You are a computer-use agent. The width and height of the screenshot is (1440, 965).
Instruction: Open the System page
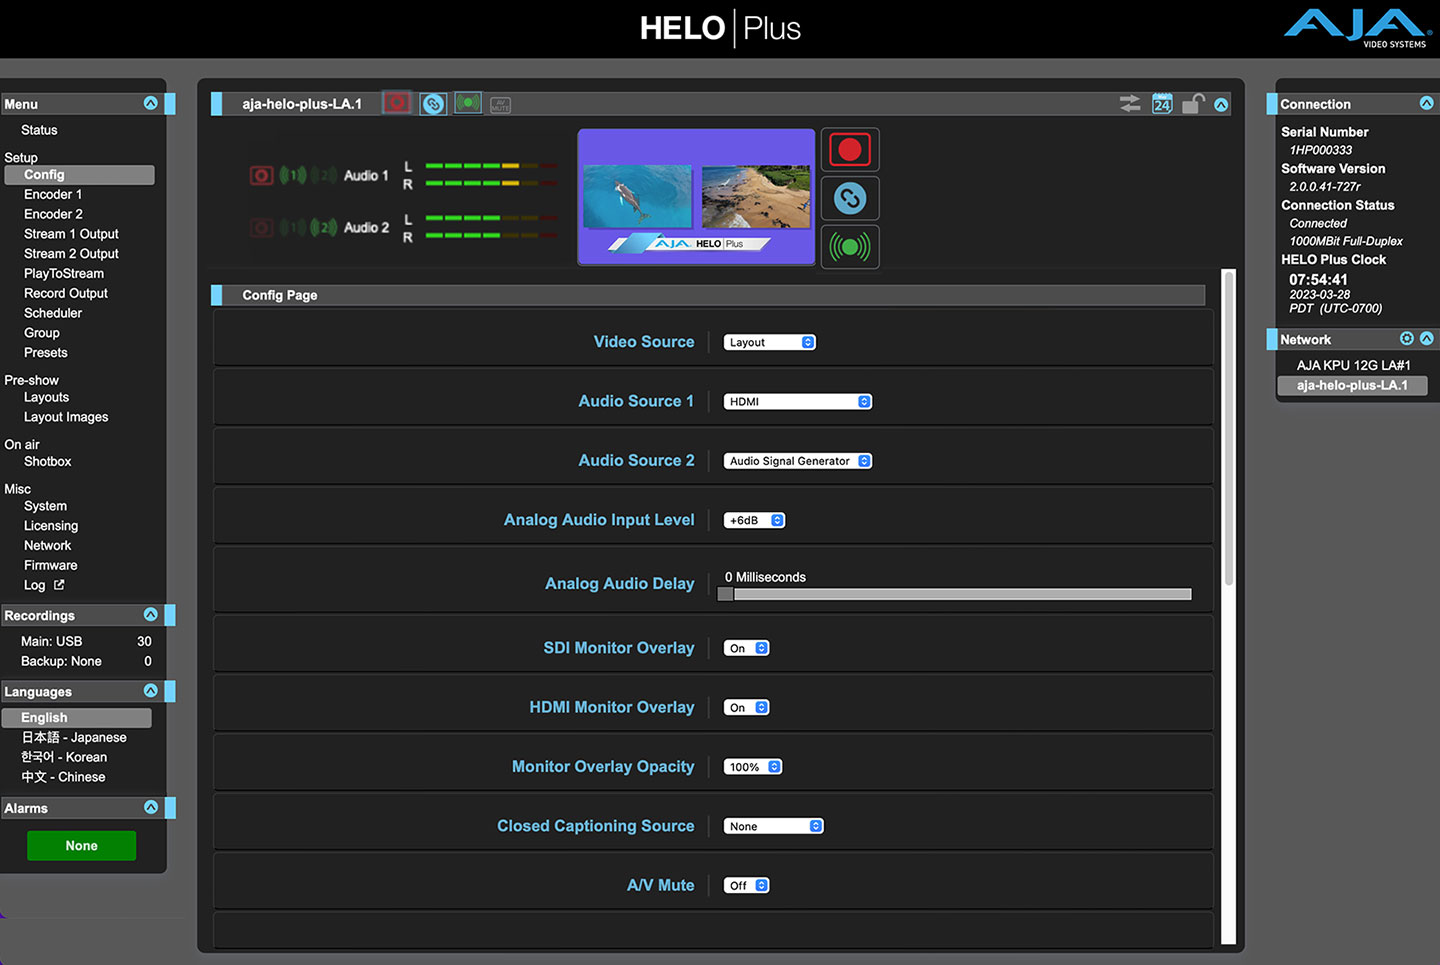(x=46, y=506)
